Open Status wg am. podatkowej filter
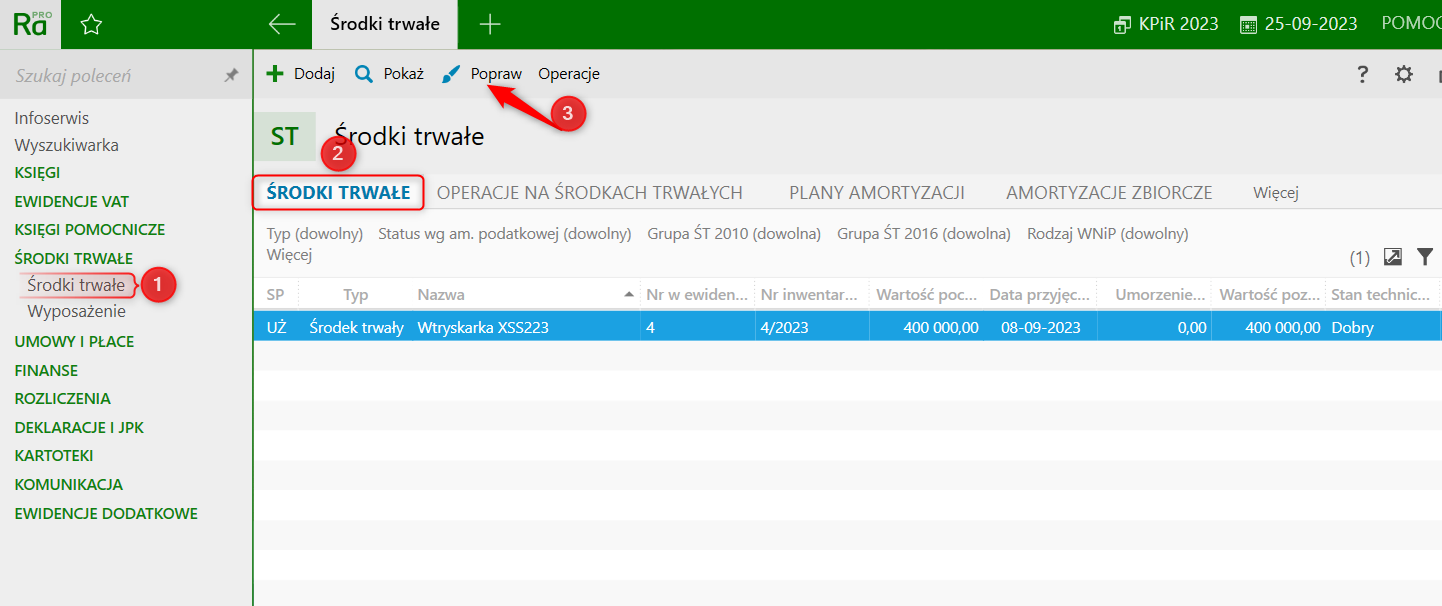The image size is (1442, 606). (x=505, y=234)
